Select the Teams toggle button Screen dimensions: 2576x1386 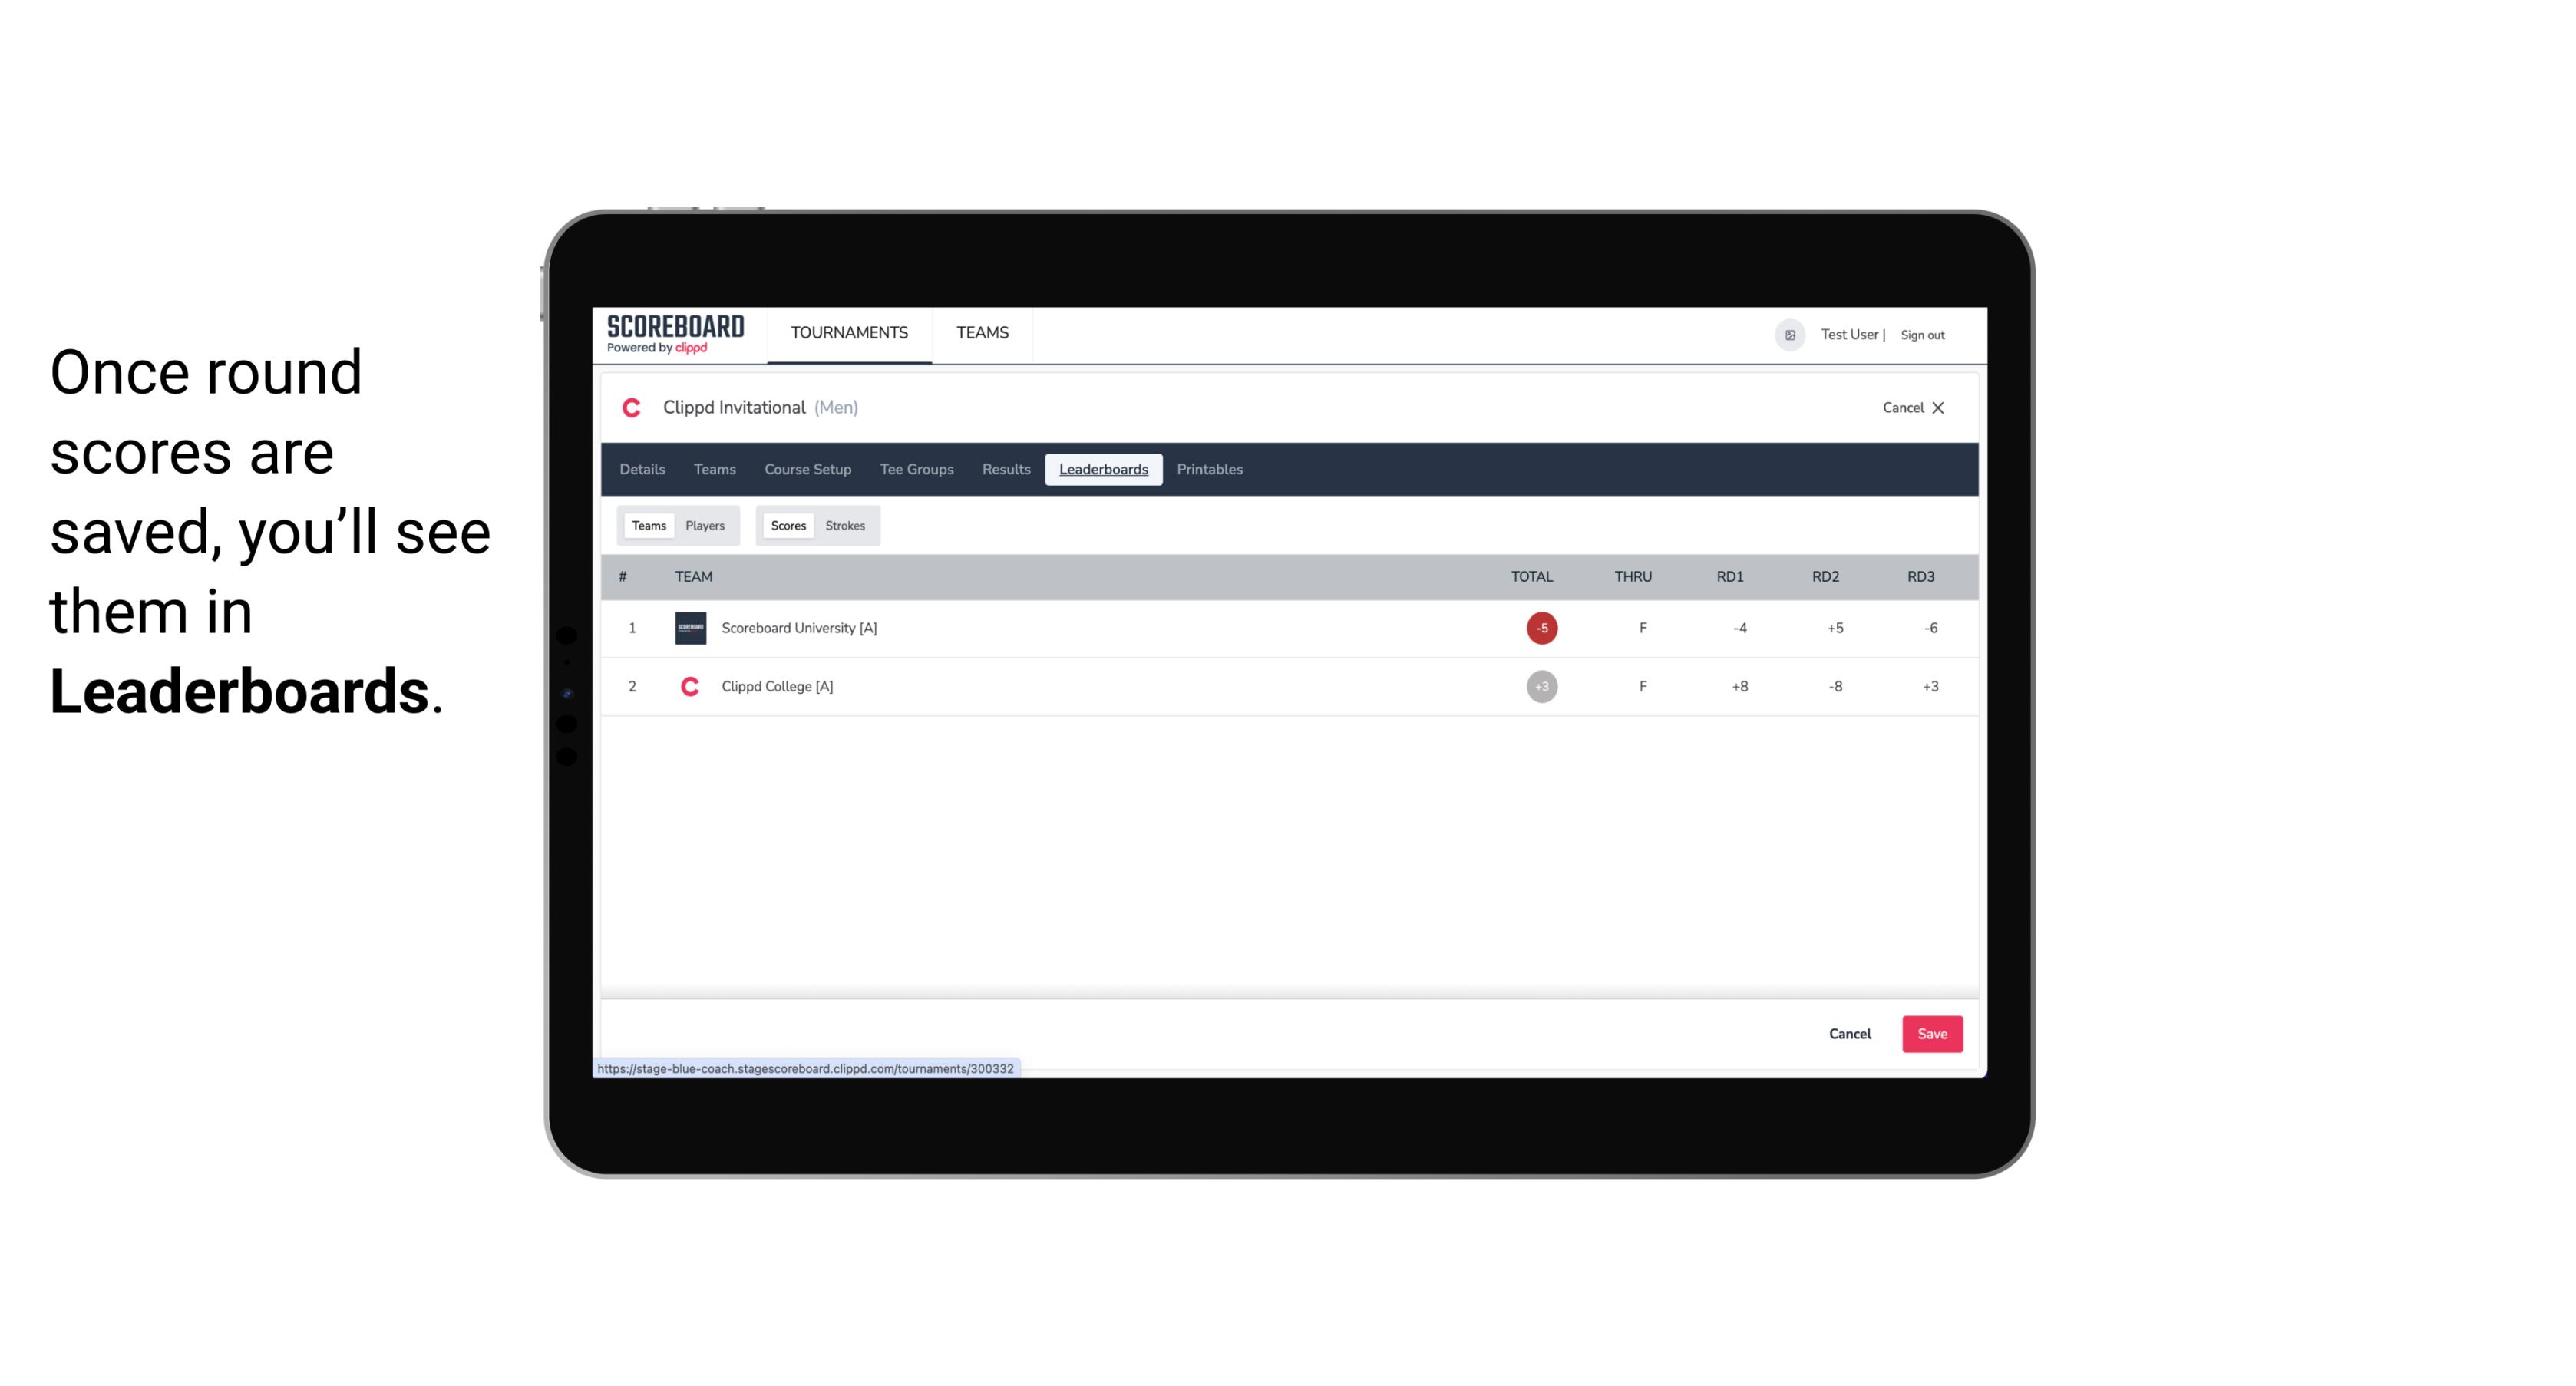tap(649, 526)
